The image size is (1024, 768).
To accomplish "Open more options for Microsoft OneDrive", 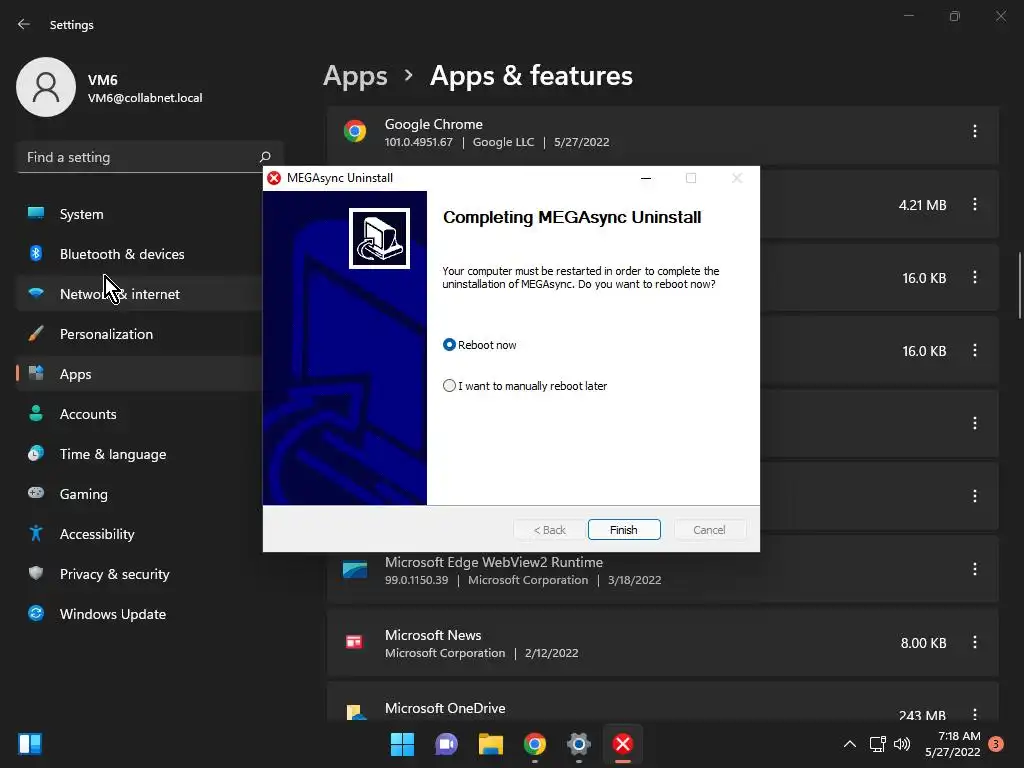I will 975,714.
